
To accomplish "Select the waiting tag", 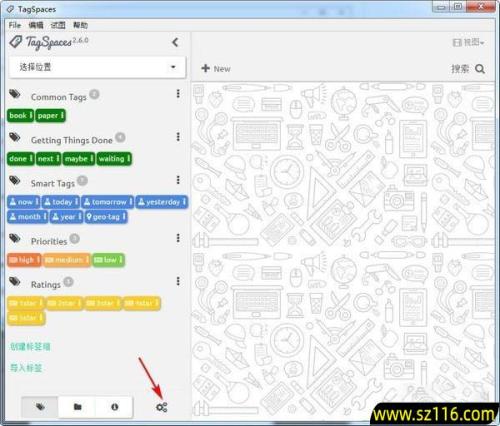I will click(x=114, y=159).
